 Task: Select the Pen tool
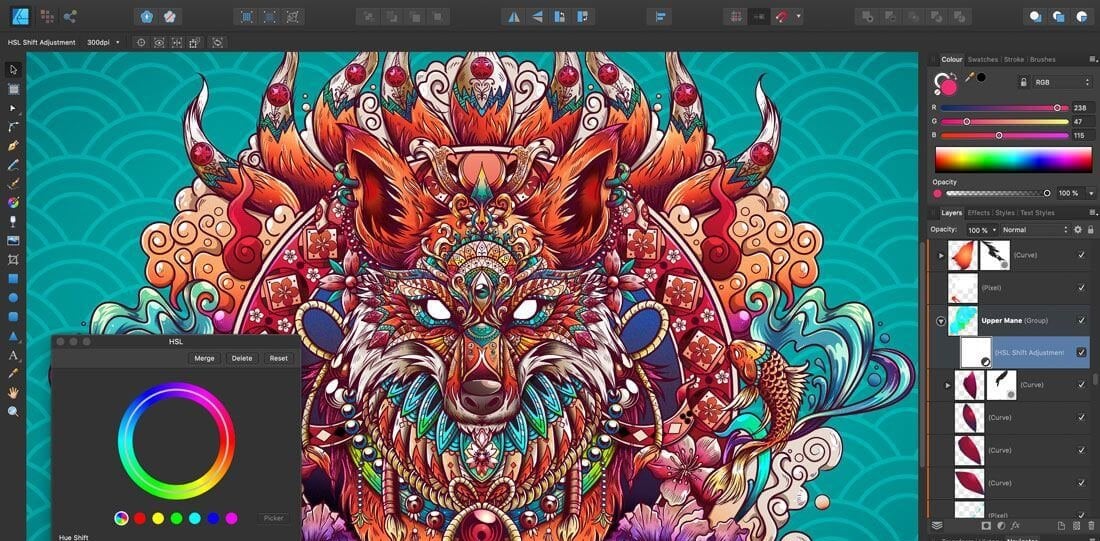(13, 147)
